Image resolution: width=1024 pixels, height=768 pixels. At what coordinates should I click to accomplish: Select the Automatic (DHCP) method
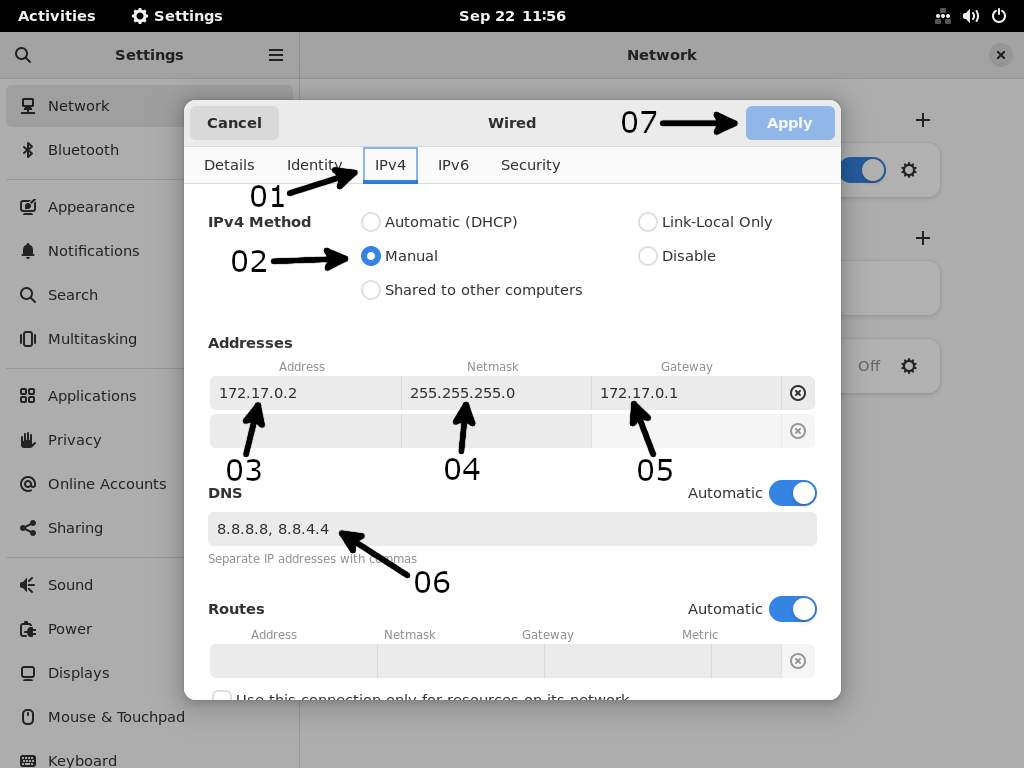(371, 222)
